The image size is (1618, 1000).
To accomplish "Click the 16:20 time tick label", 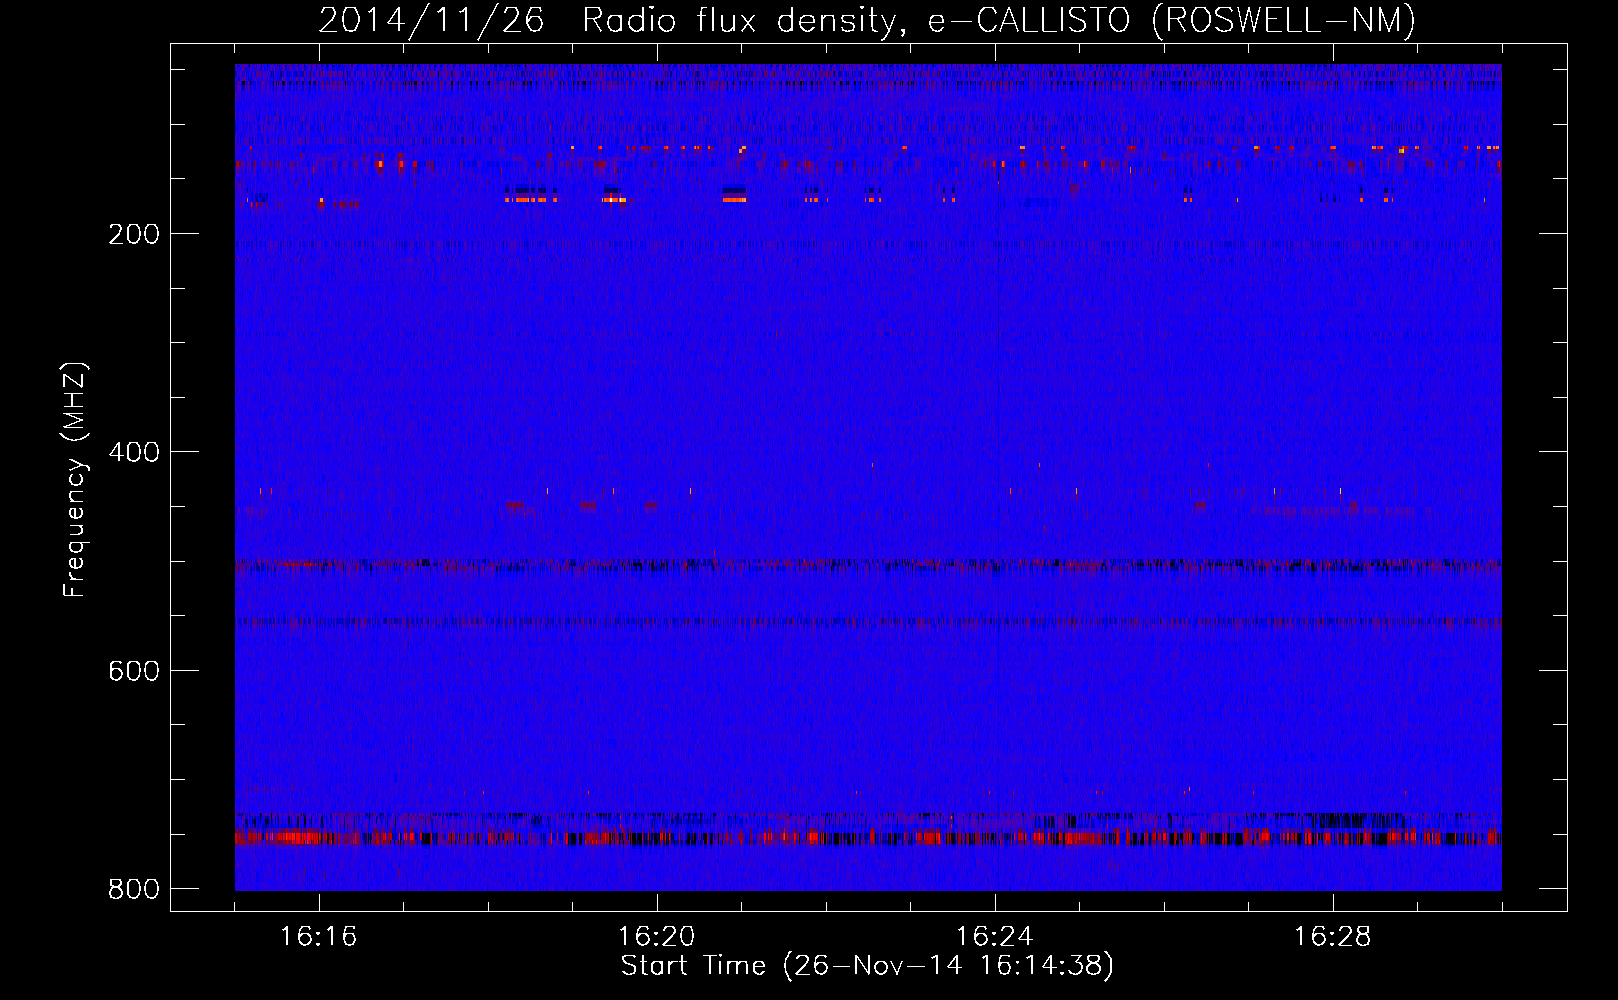I will (657, 937).
